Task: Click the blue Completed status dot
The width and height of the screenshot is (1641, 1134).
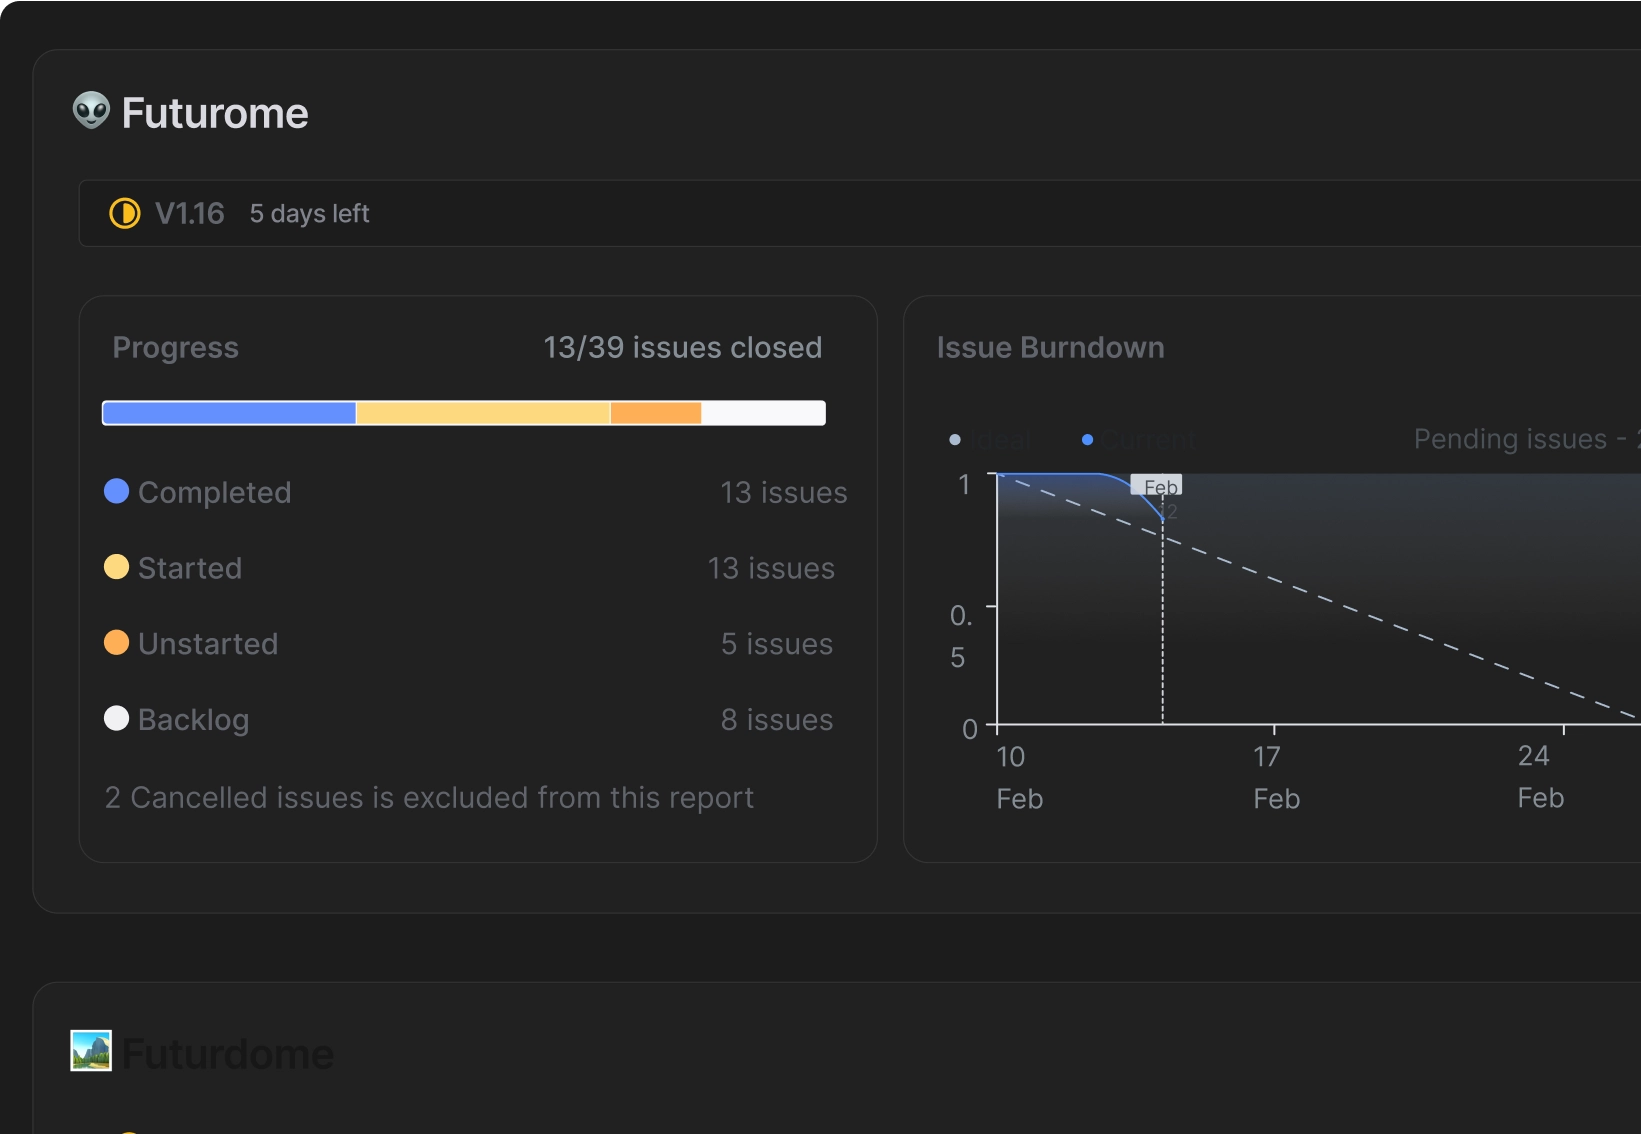Action: 117,491
